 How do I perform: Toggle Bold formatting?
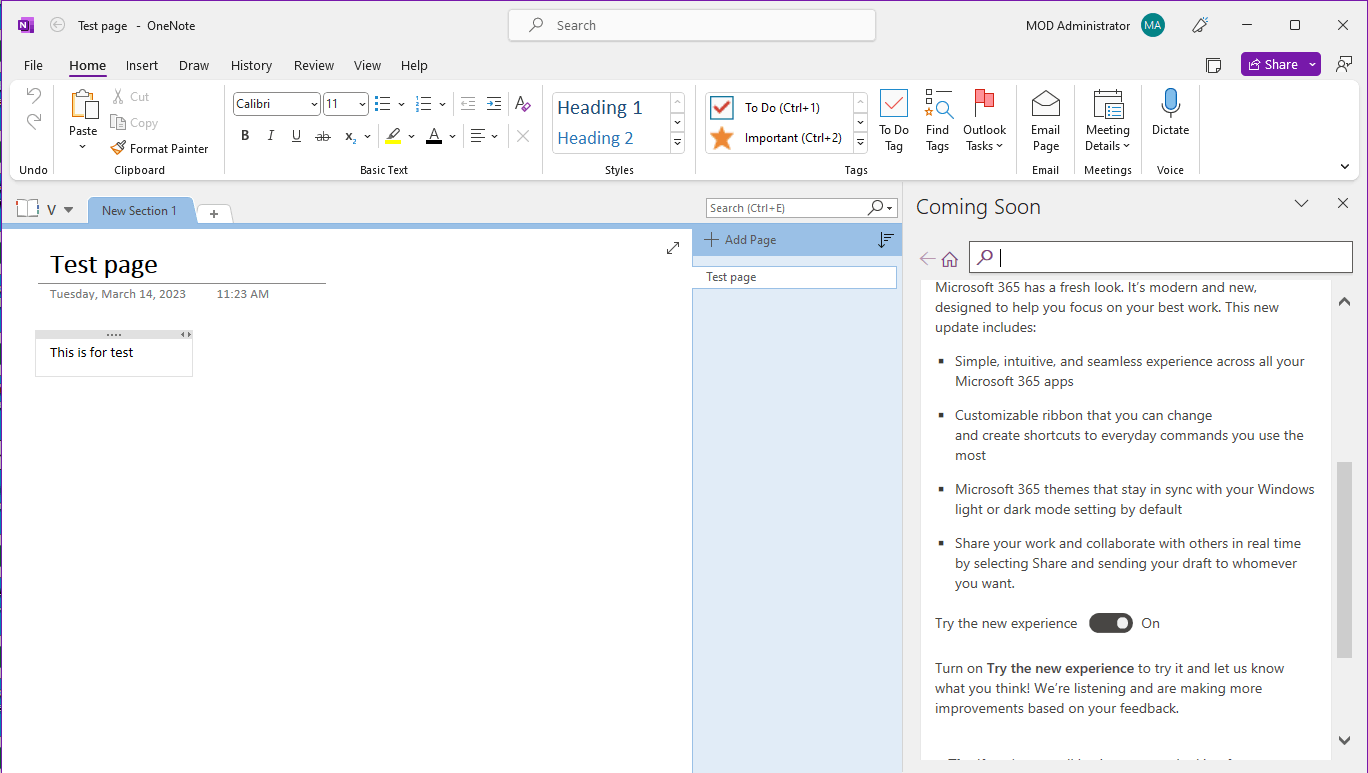tap(245, 136)
